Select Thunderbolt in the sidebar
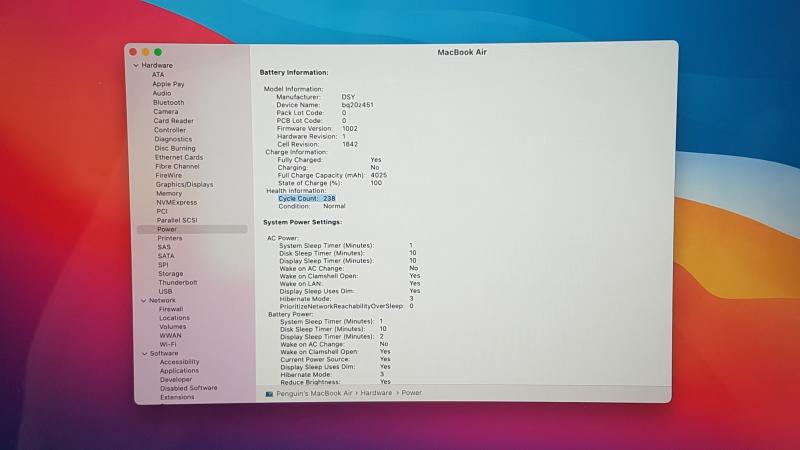 tap(178, 282)
